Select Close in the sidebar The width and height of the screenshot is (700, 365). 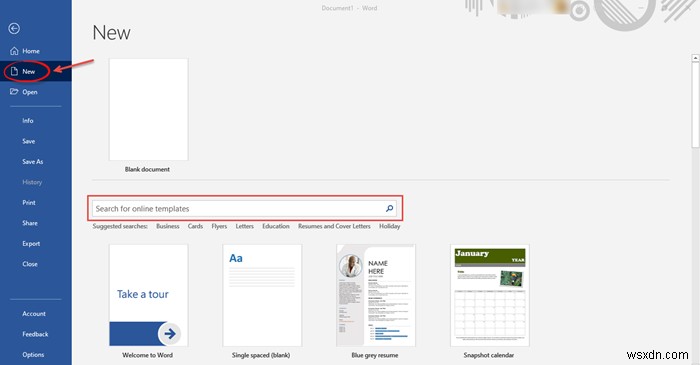(30, 264)
